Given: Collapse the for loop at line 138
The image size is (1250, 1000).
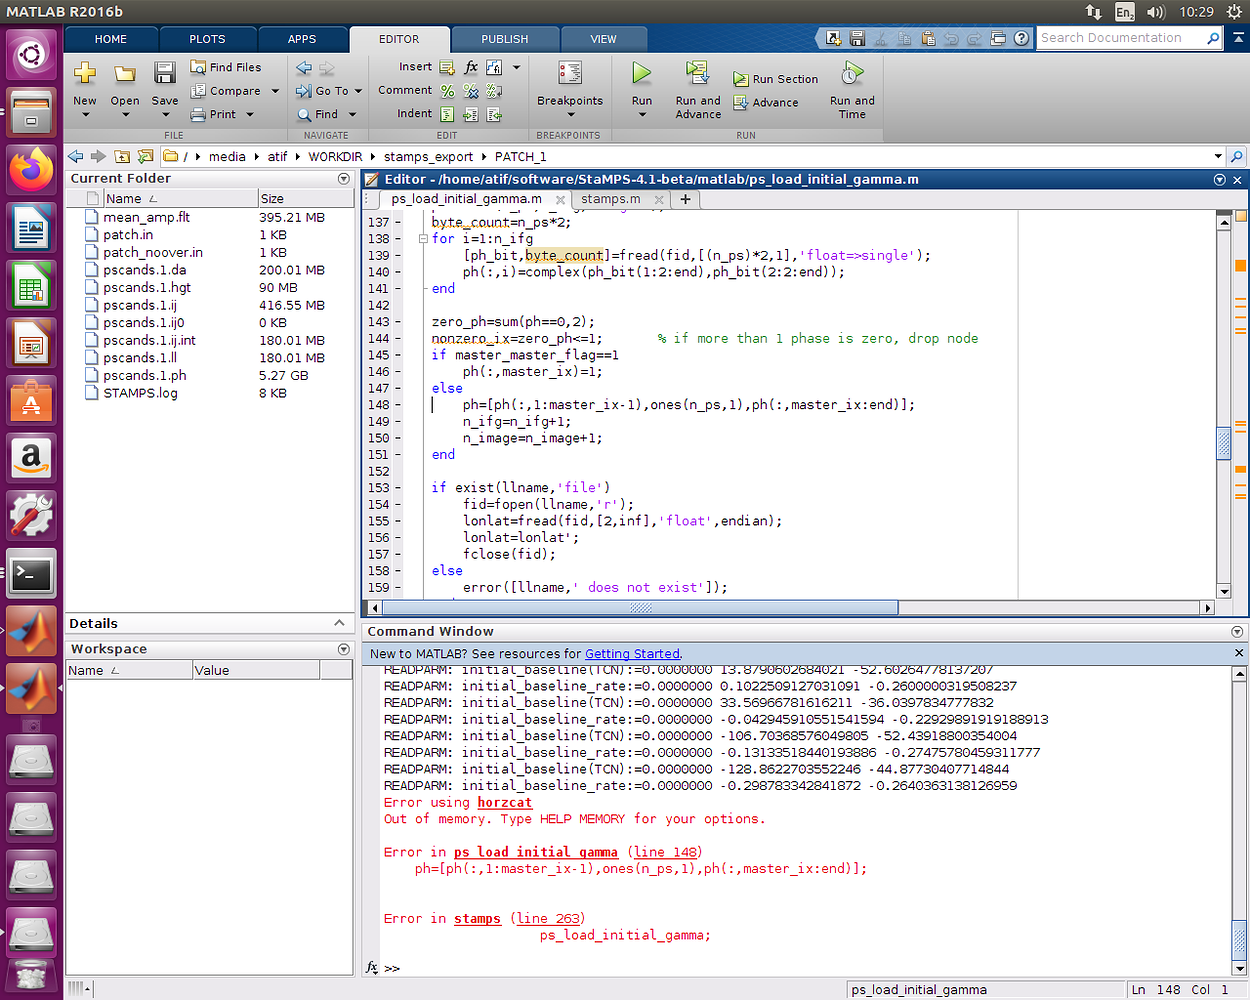Looking at the screenshot, I should pos(424,239).
